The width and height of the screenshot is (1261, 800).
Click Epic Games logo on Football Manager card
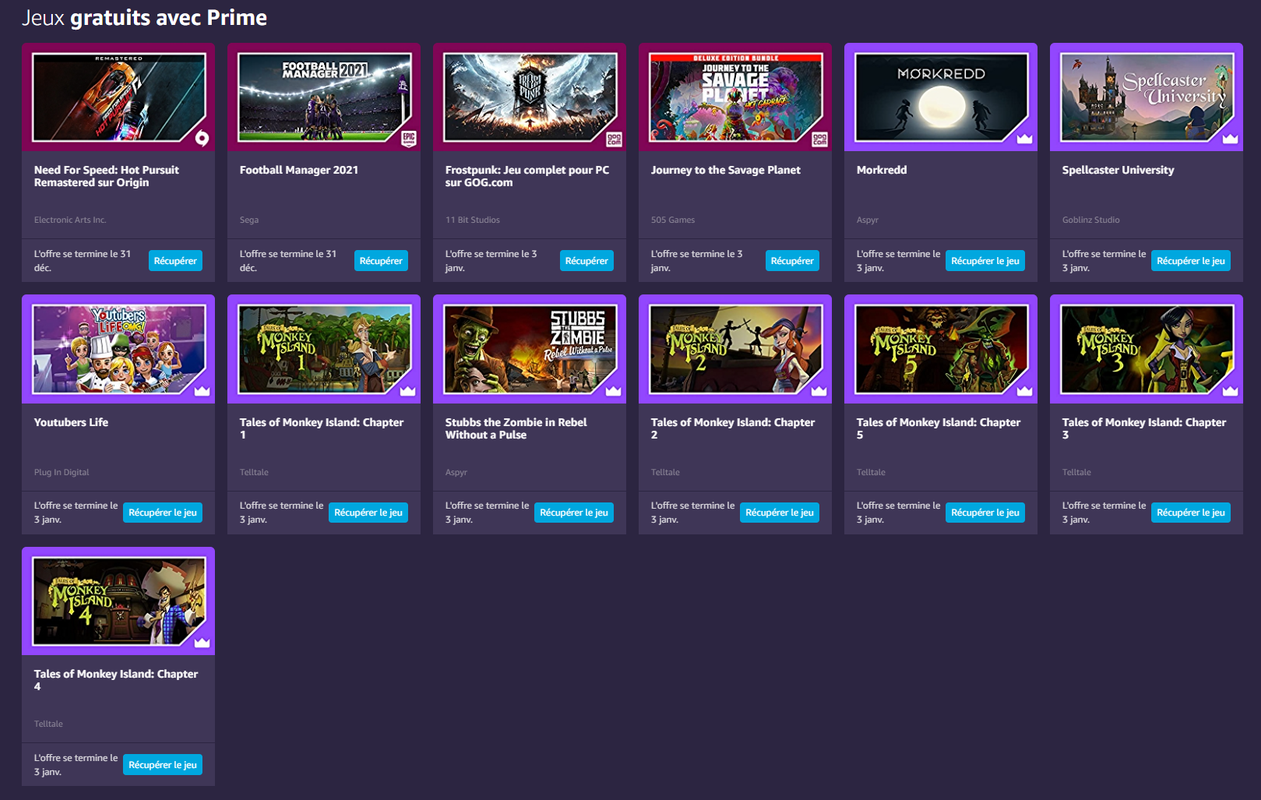coord(408,139)
